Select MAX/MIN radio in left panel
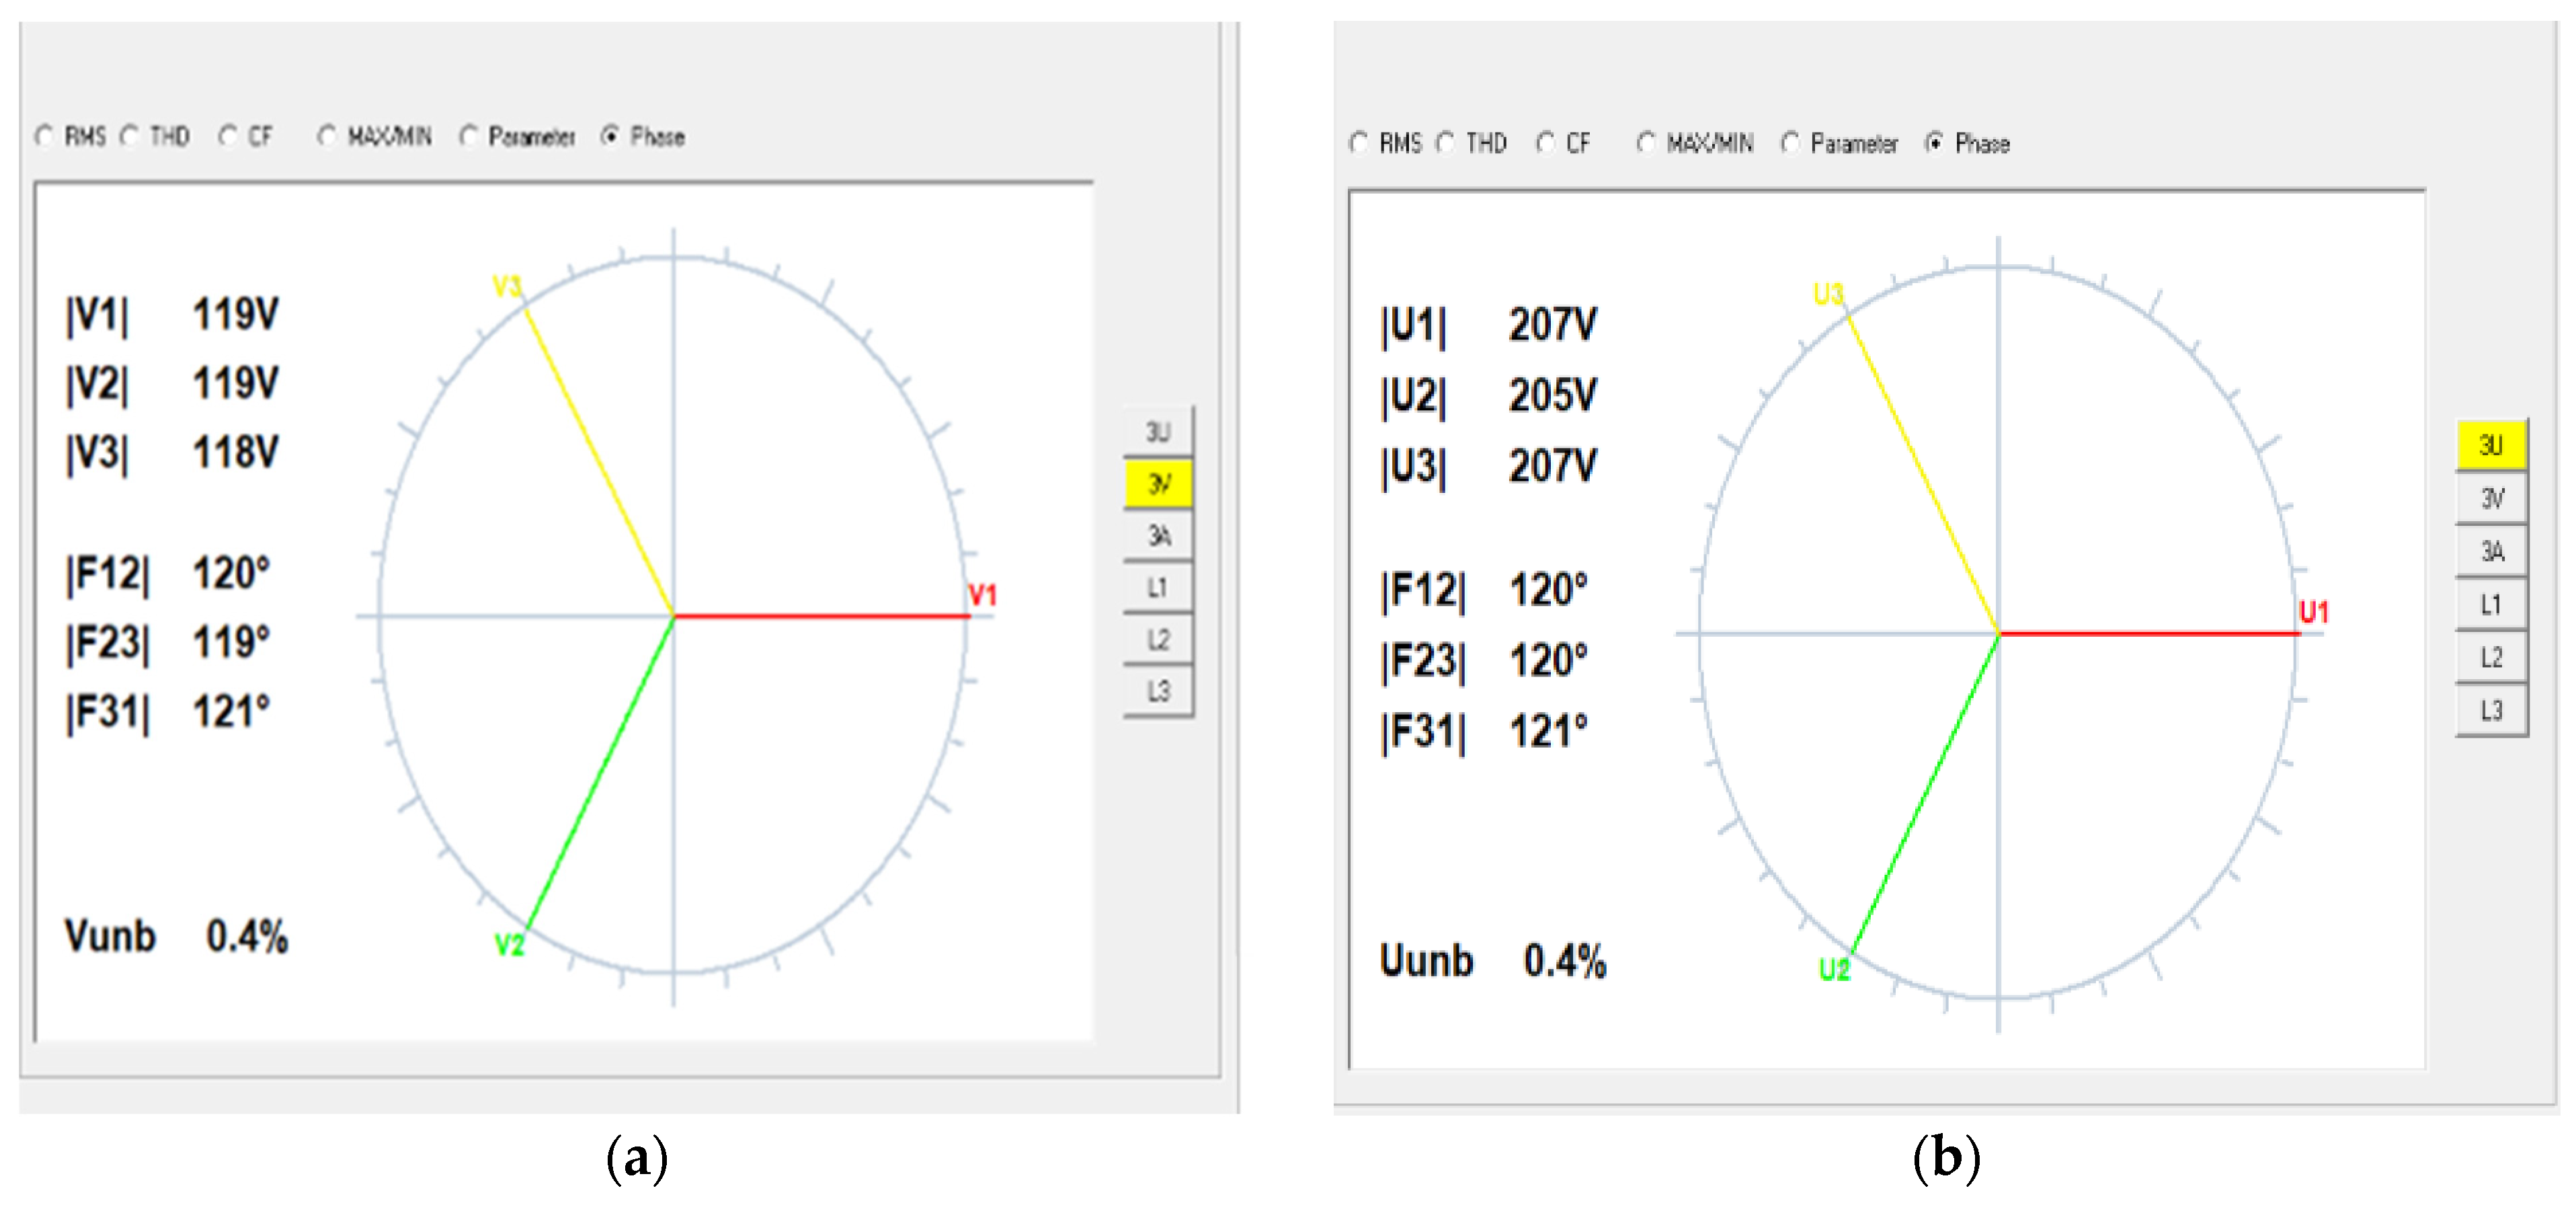The width and height of the screenshot is (2576, 1205). coord(327,136)
